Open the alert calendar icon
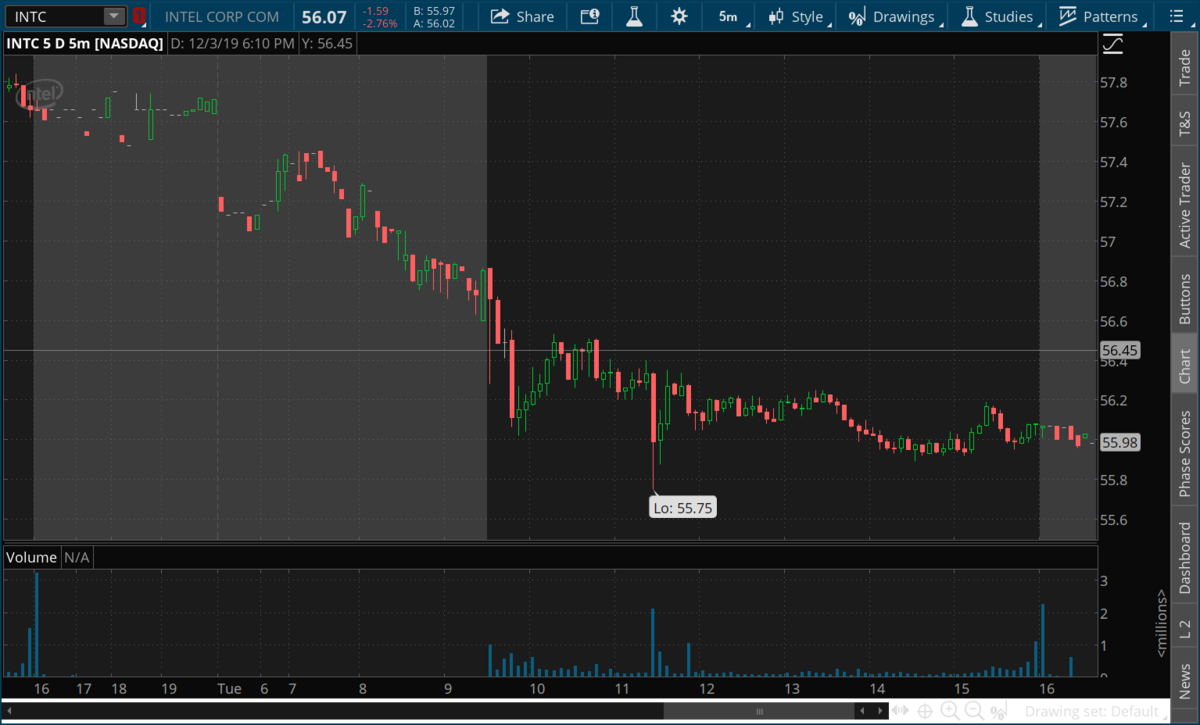Screen dimensions: 1200x725 click(x=590, y=16)
